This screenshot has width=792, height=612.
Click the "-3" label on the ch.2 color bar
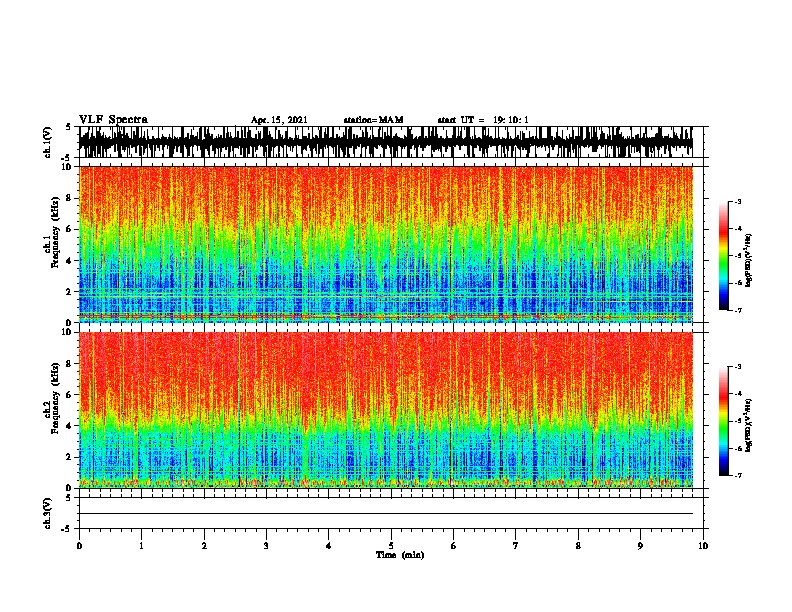click(x=737, y=367)
